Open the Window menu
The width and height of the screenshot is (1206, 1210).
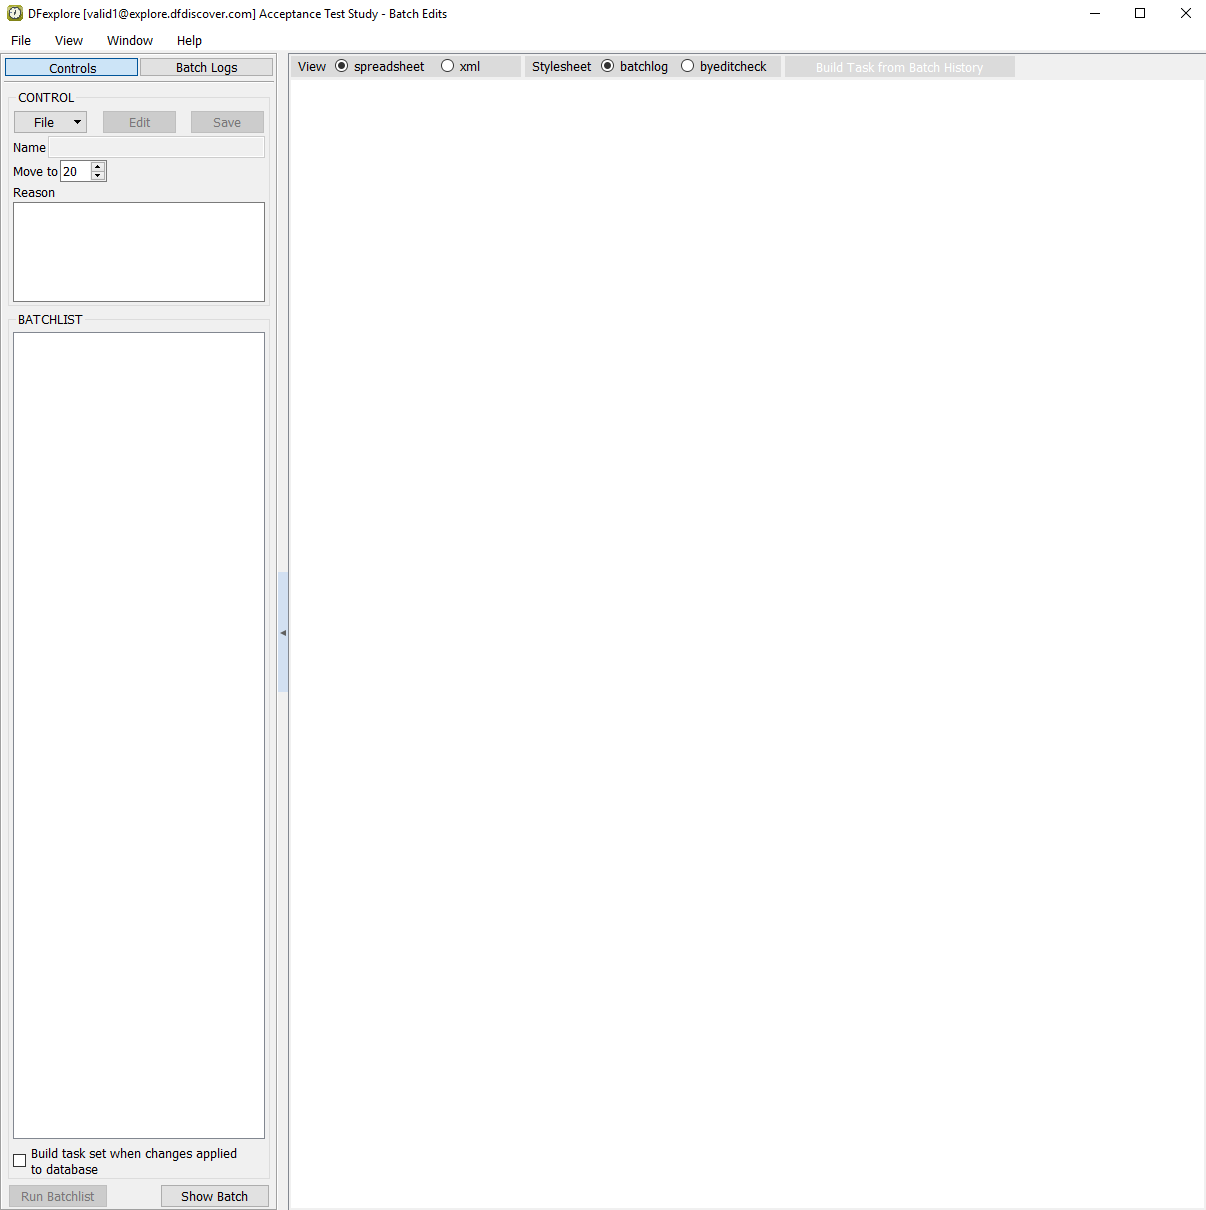coord(130,41)
